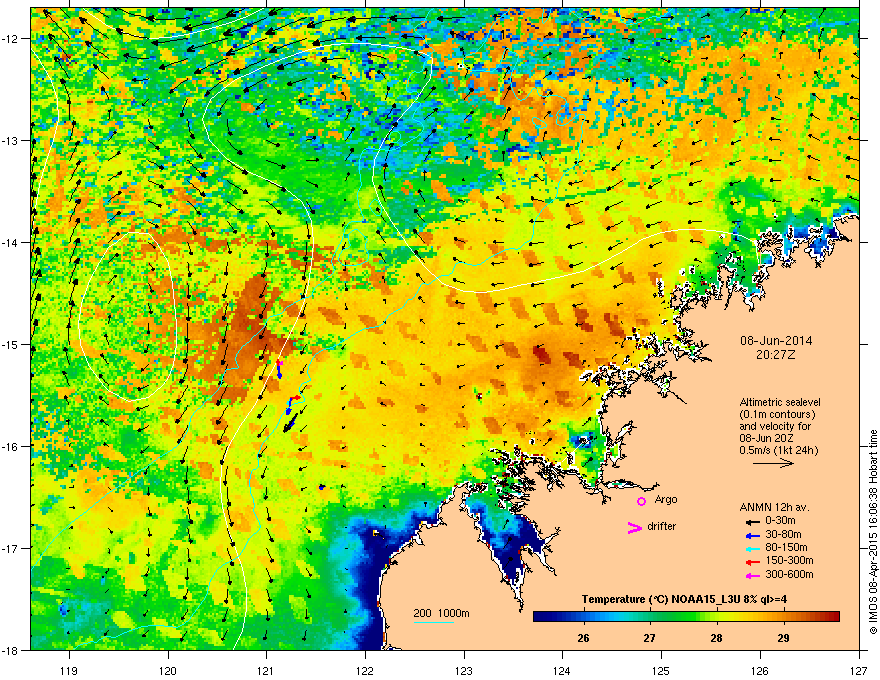Click the longitude axis label 119

click(x=70, y=670)
